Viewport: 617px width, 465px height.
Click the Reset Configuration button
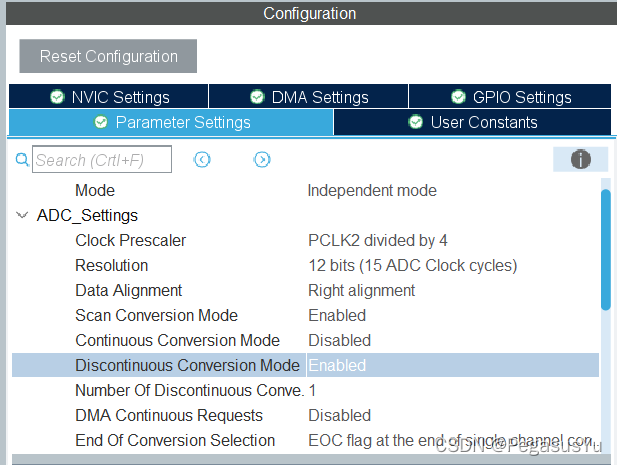[108, 56]
